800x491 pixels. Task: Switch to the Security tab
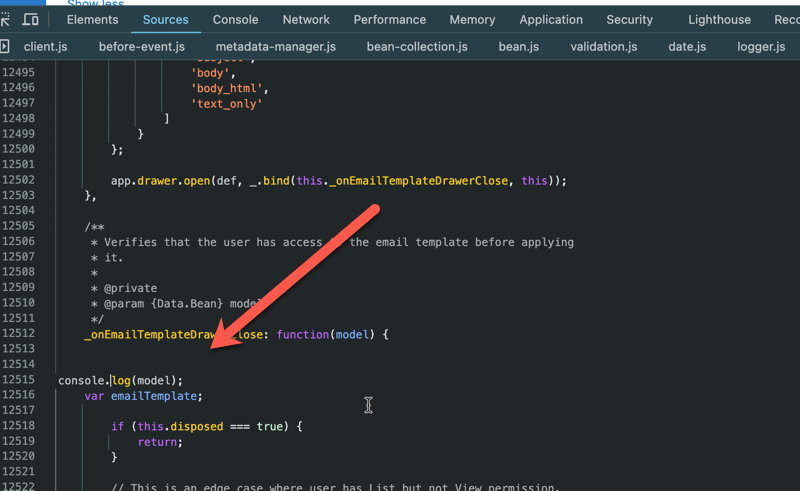(630, 20)
